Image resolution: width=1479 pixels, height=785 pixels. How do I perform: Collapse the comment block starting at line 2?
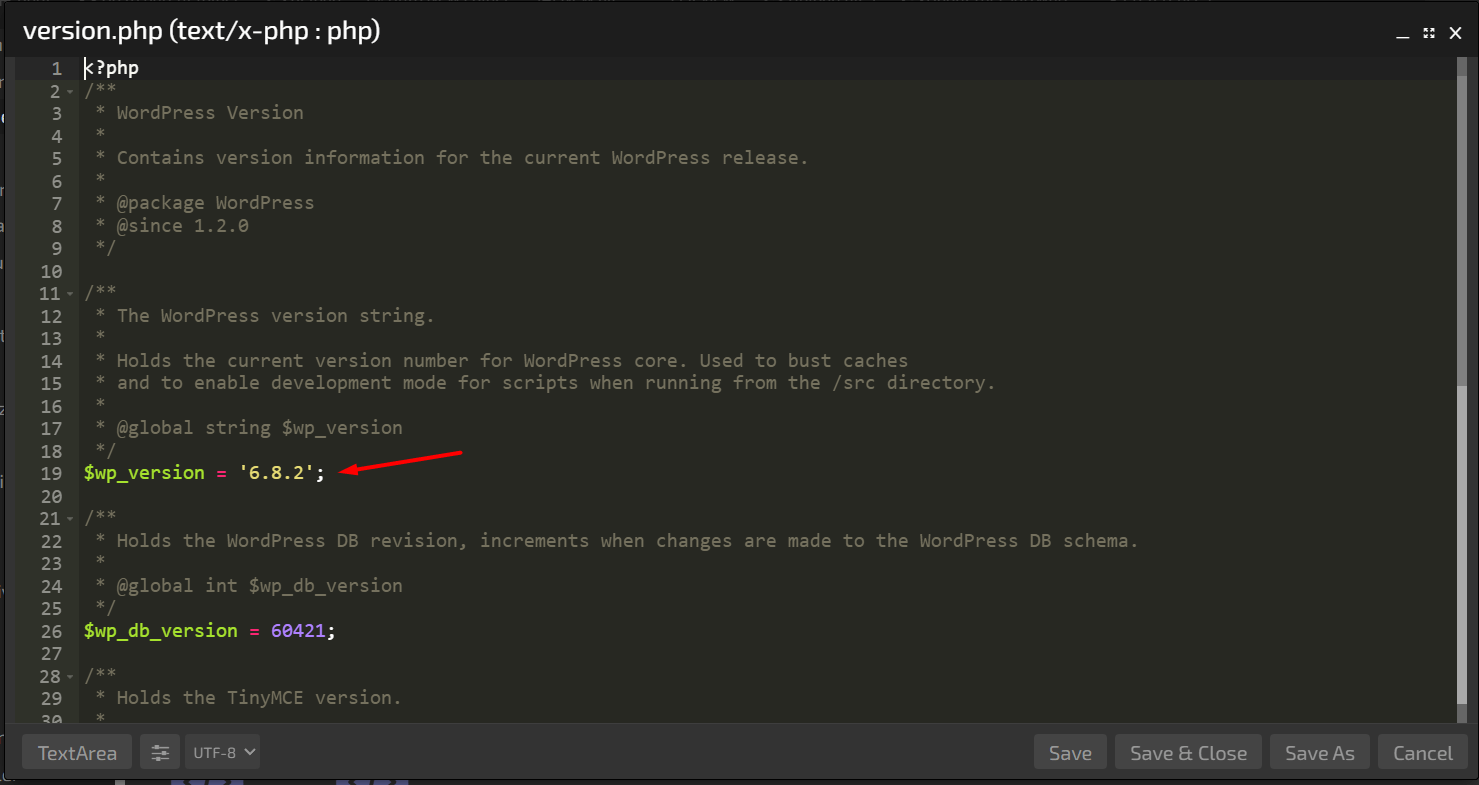[x=70, y=92]
